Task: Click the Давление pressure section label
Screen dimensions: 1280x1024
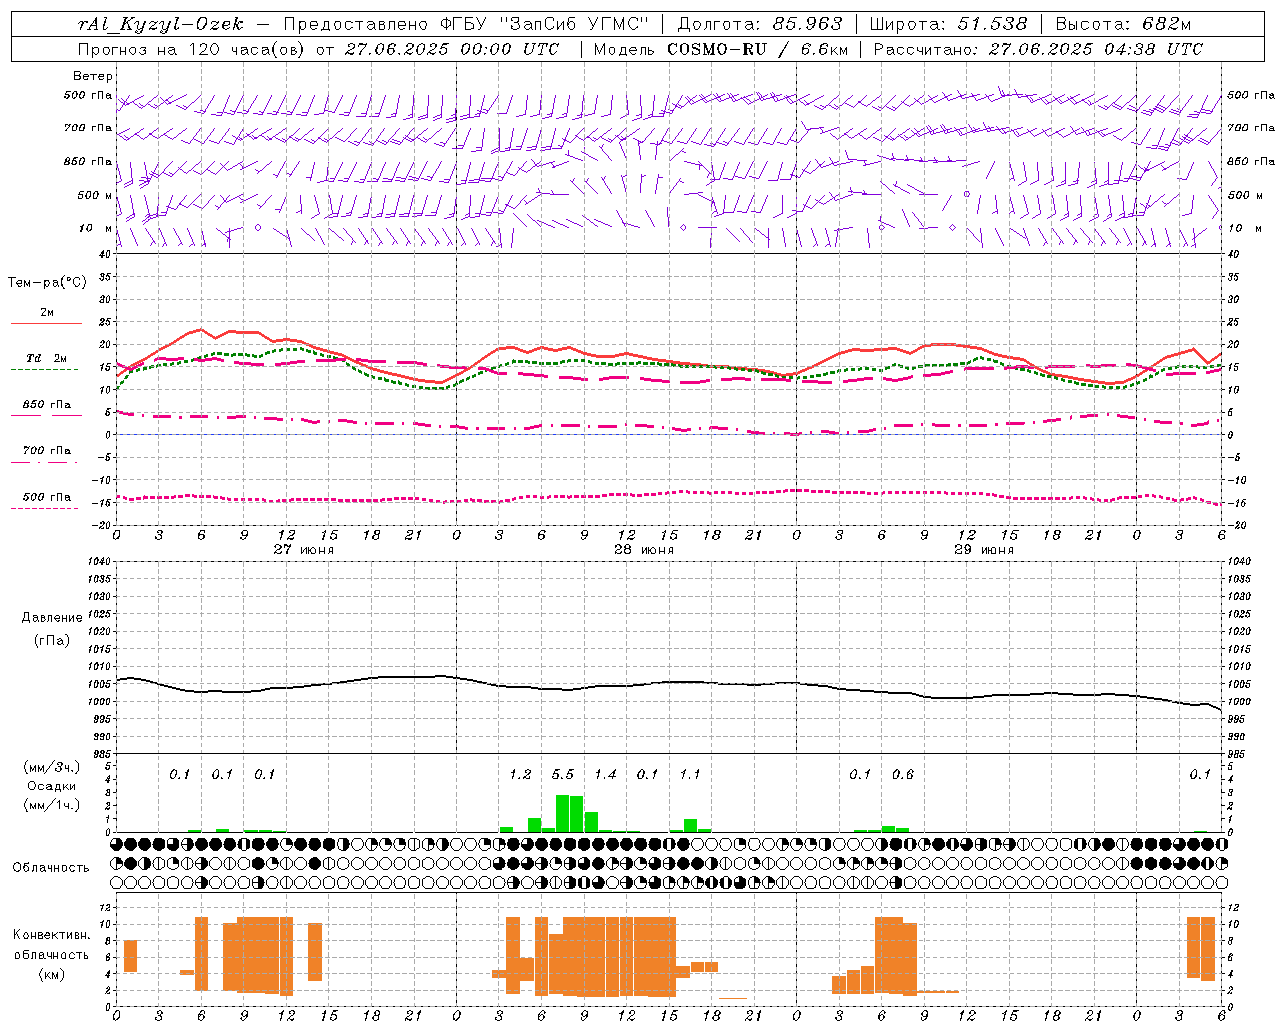Action: coord(52,618)
